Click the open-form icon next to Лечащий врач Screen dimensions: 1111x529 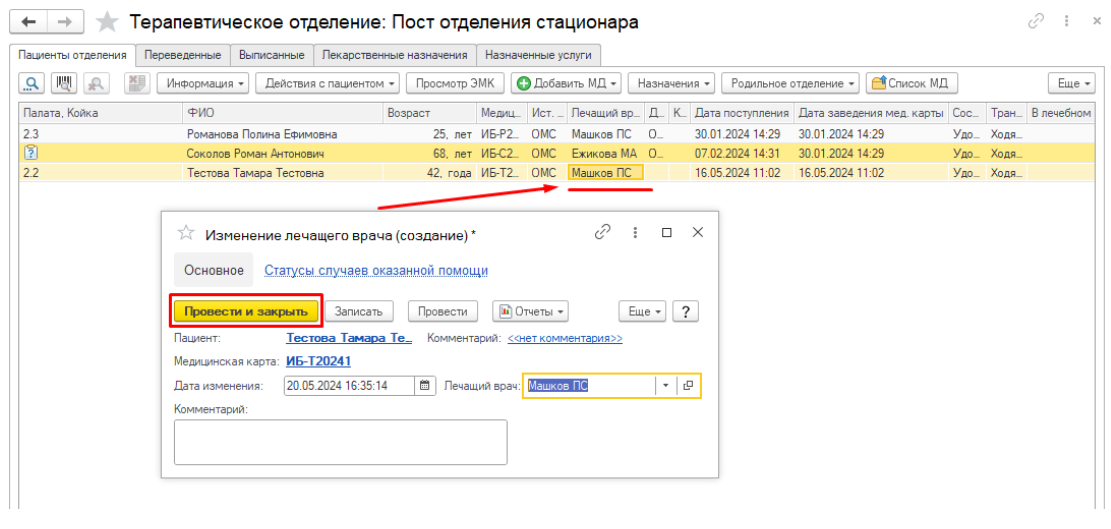pyautogui.click(x=689, y=386)
